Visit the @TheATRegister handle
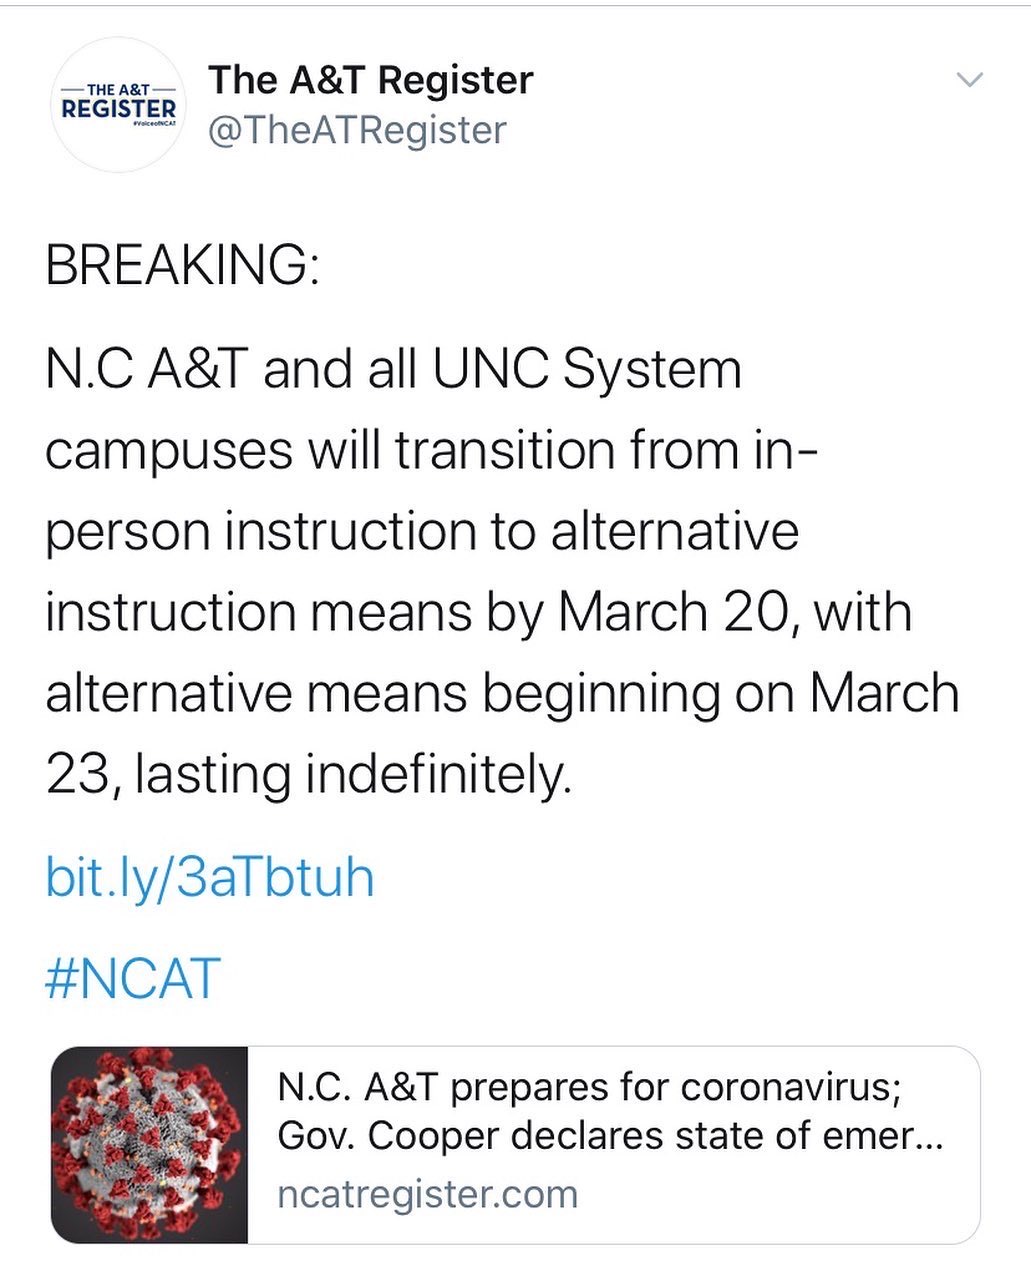The image size is (1031, 1286). [x=357, y=130]
